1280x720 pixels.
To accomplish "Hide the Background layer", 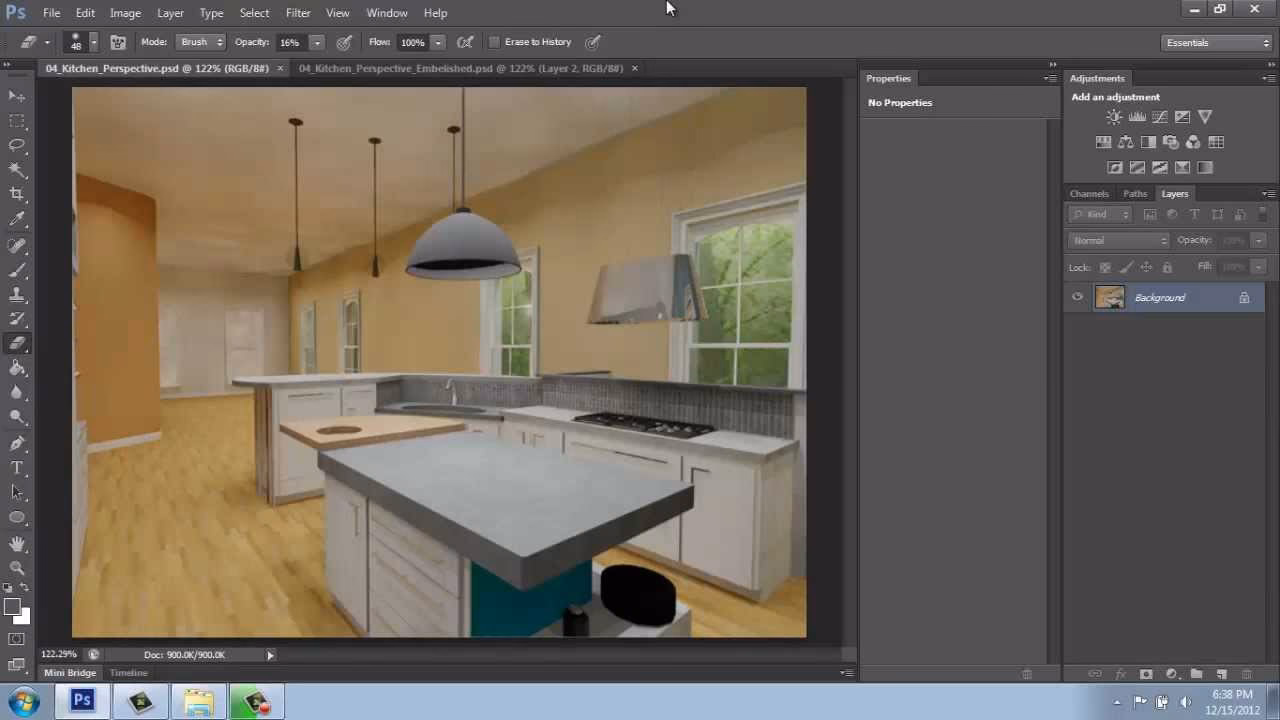I will [1077, 297].
